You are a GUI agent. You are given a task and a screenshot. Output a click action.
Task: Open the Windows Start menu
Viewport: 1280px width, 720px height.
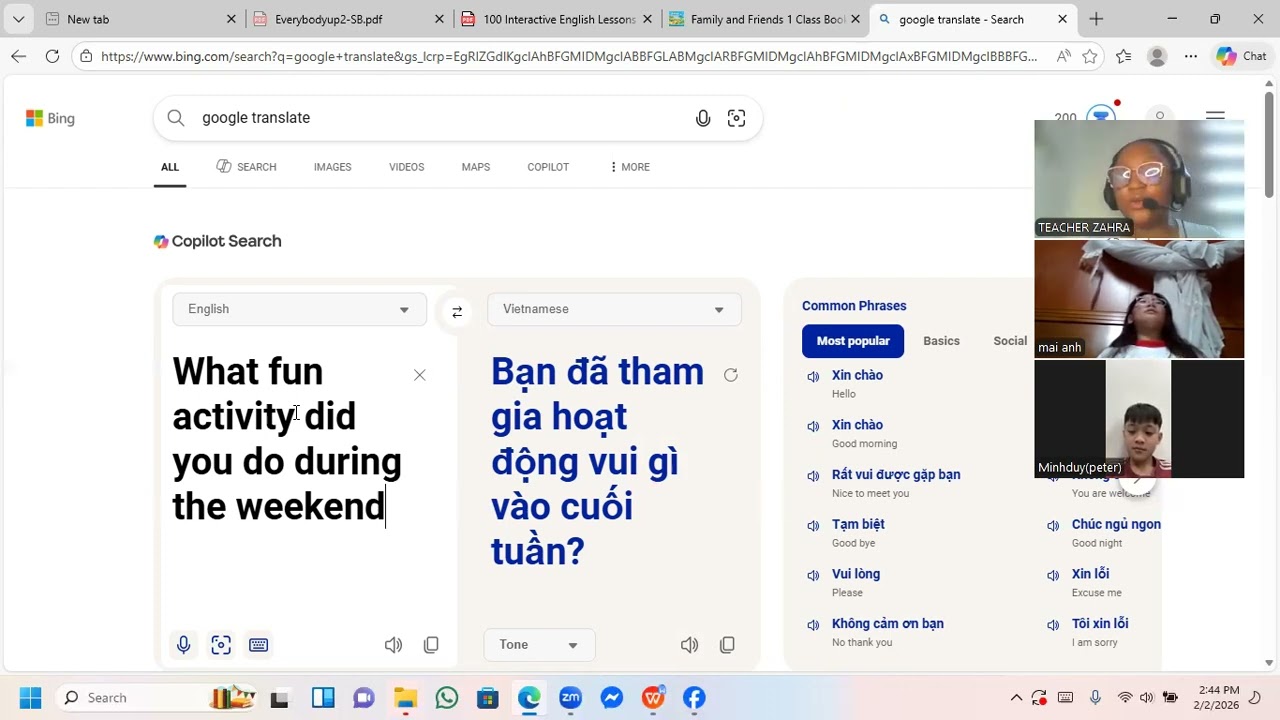(30, 698)
